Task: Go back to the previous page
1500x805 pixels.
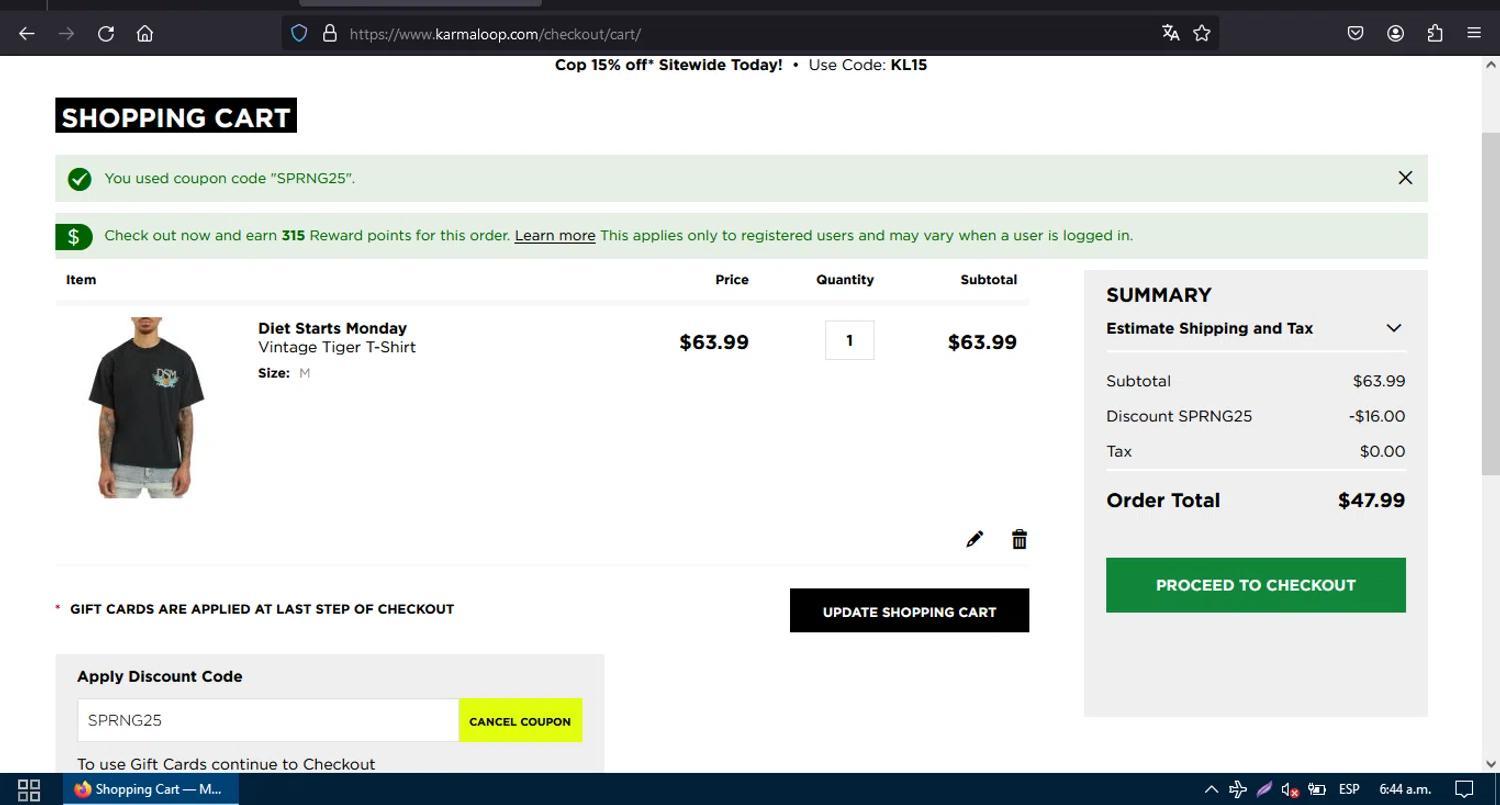Action: coord(27,33)
